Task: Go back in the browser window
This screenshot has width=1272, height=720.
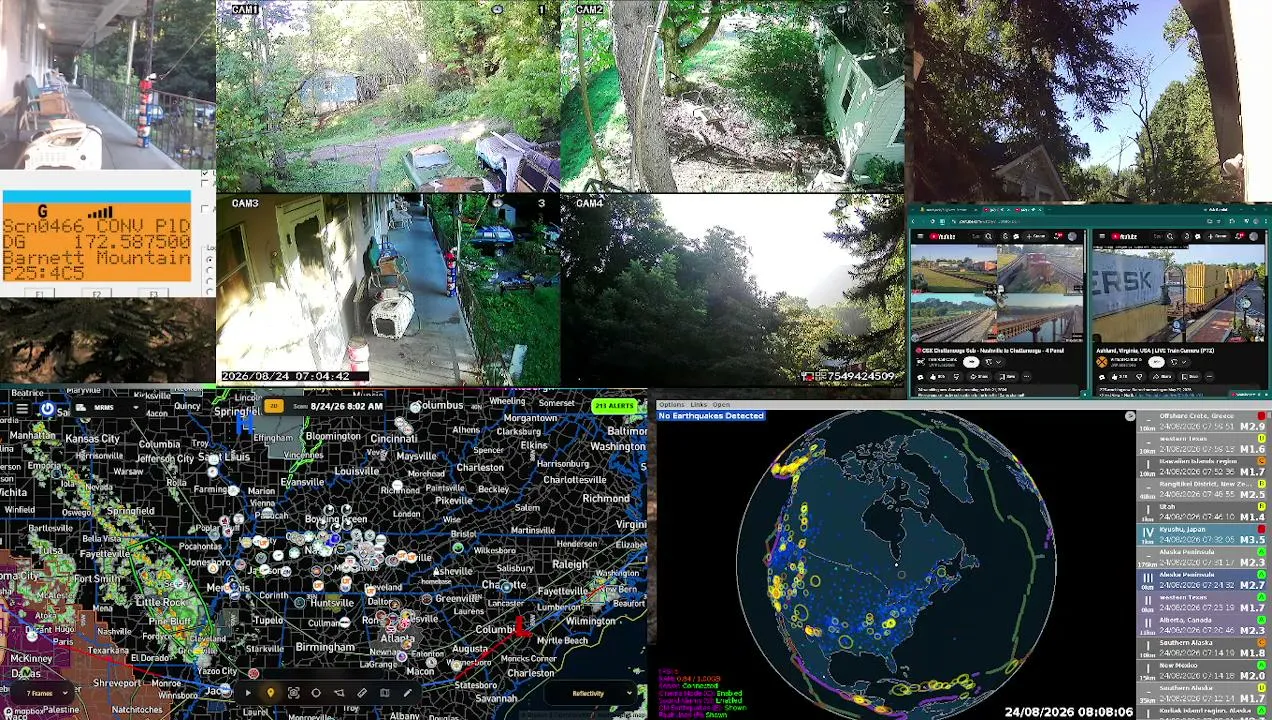Action: 914,221
